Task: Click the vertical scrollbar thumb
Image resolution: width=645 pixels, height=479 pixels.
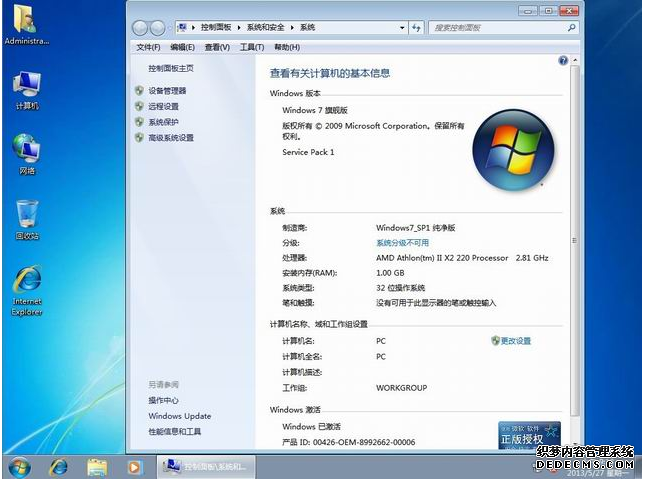Action: [575, 240]
